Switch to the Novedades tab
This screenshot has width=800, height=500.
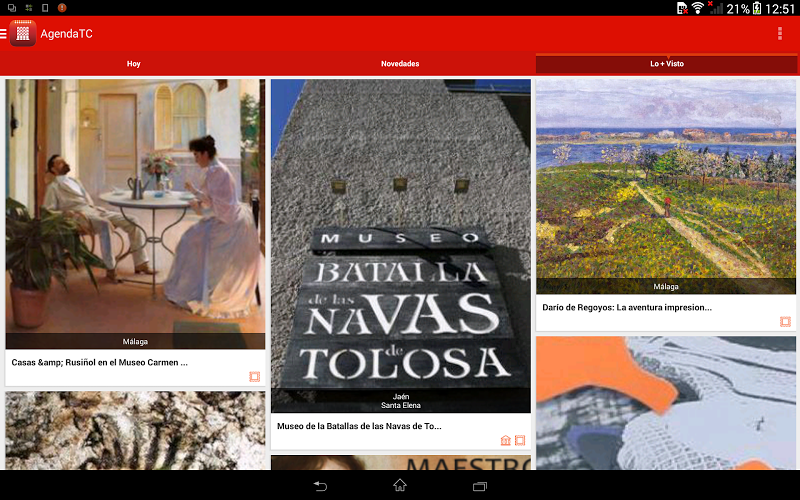(x=400, y=64)
